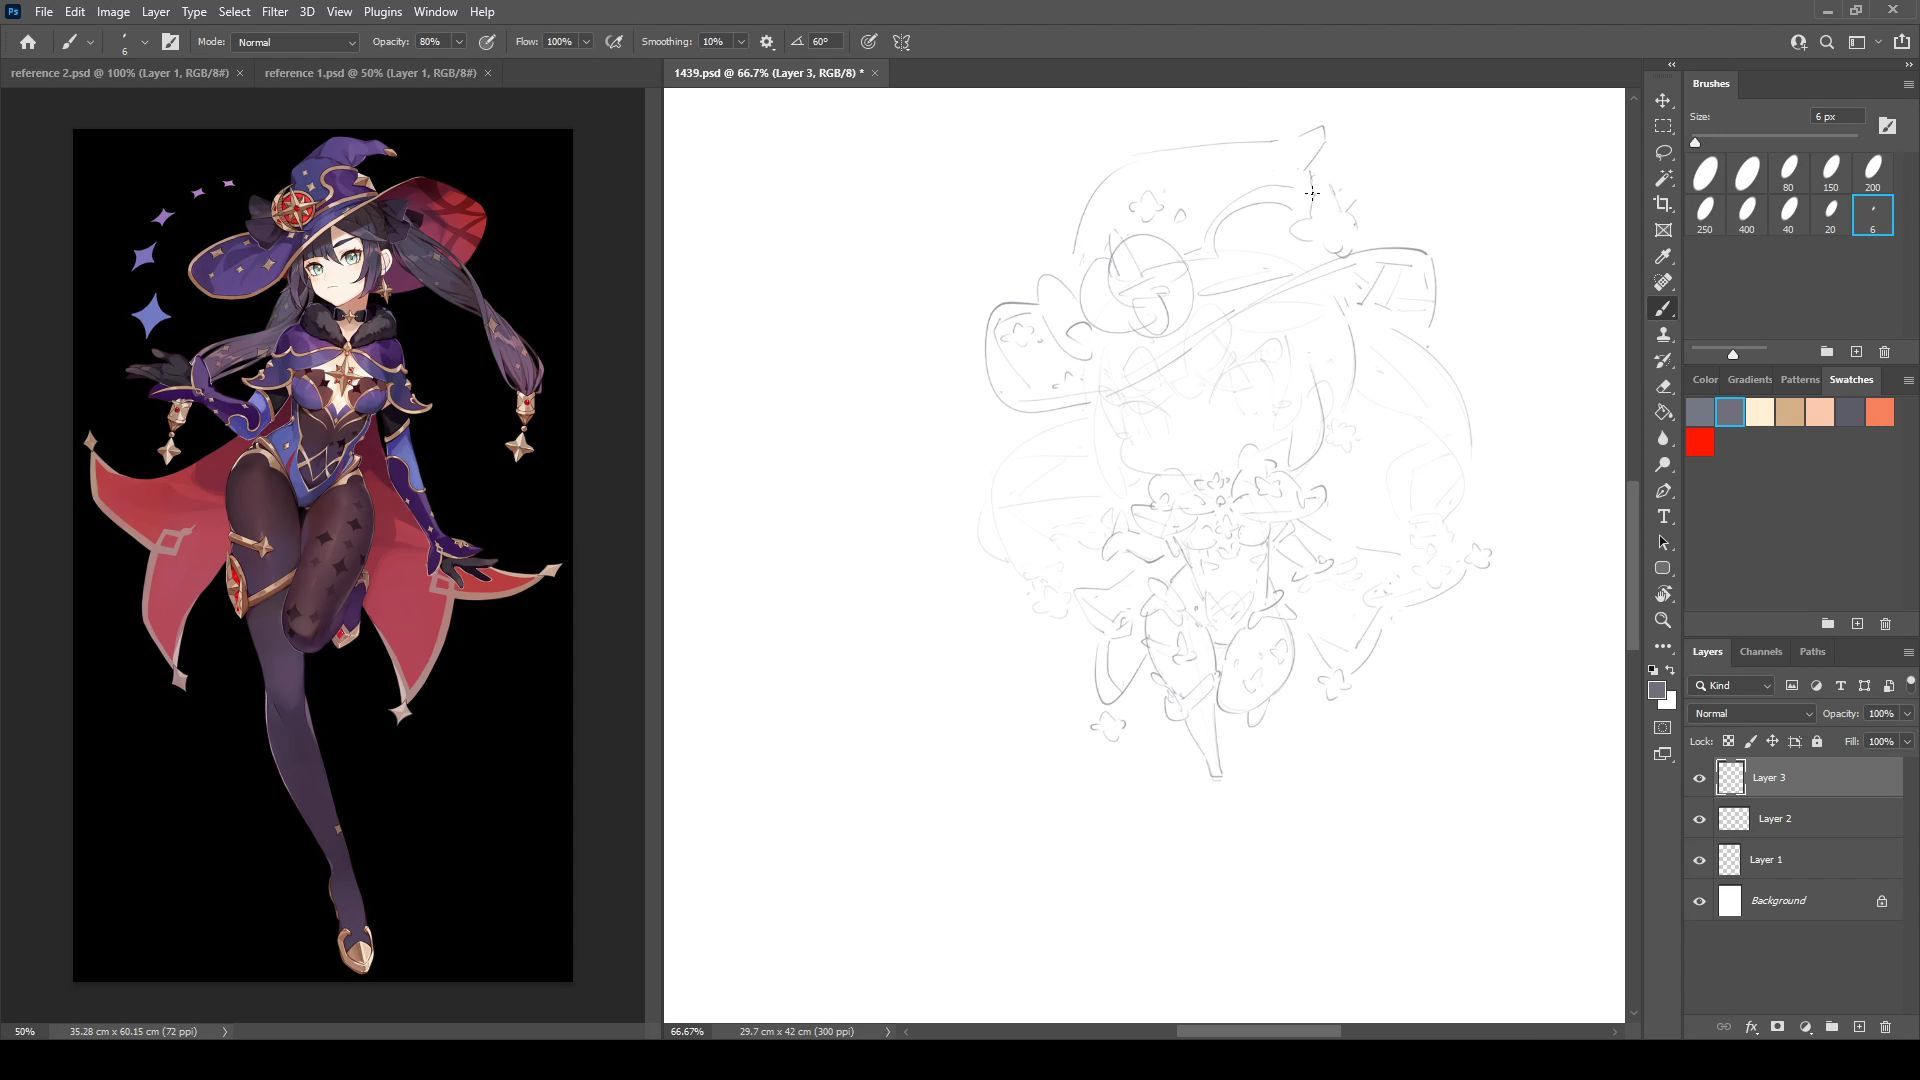Open the Smoothing options gear

767,42
